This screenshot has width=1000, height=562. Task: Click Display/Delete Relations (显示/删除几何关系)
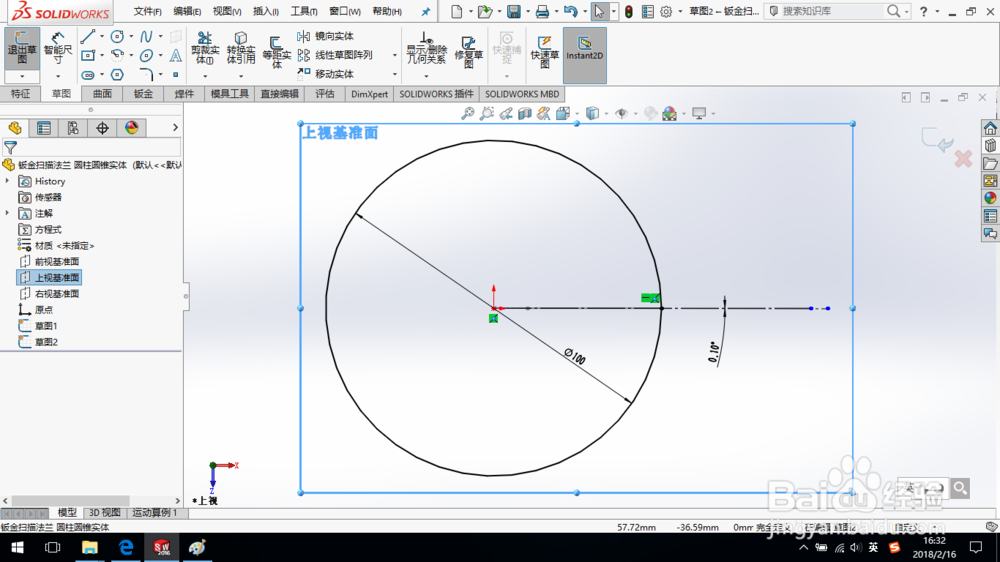point(426,48)
